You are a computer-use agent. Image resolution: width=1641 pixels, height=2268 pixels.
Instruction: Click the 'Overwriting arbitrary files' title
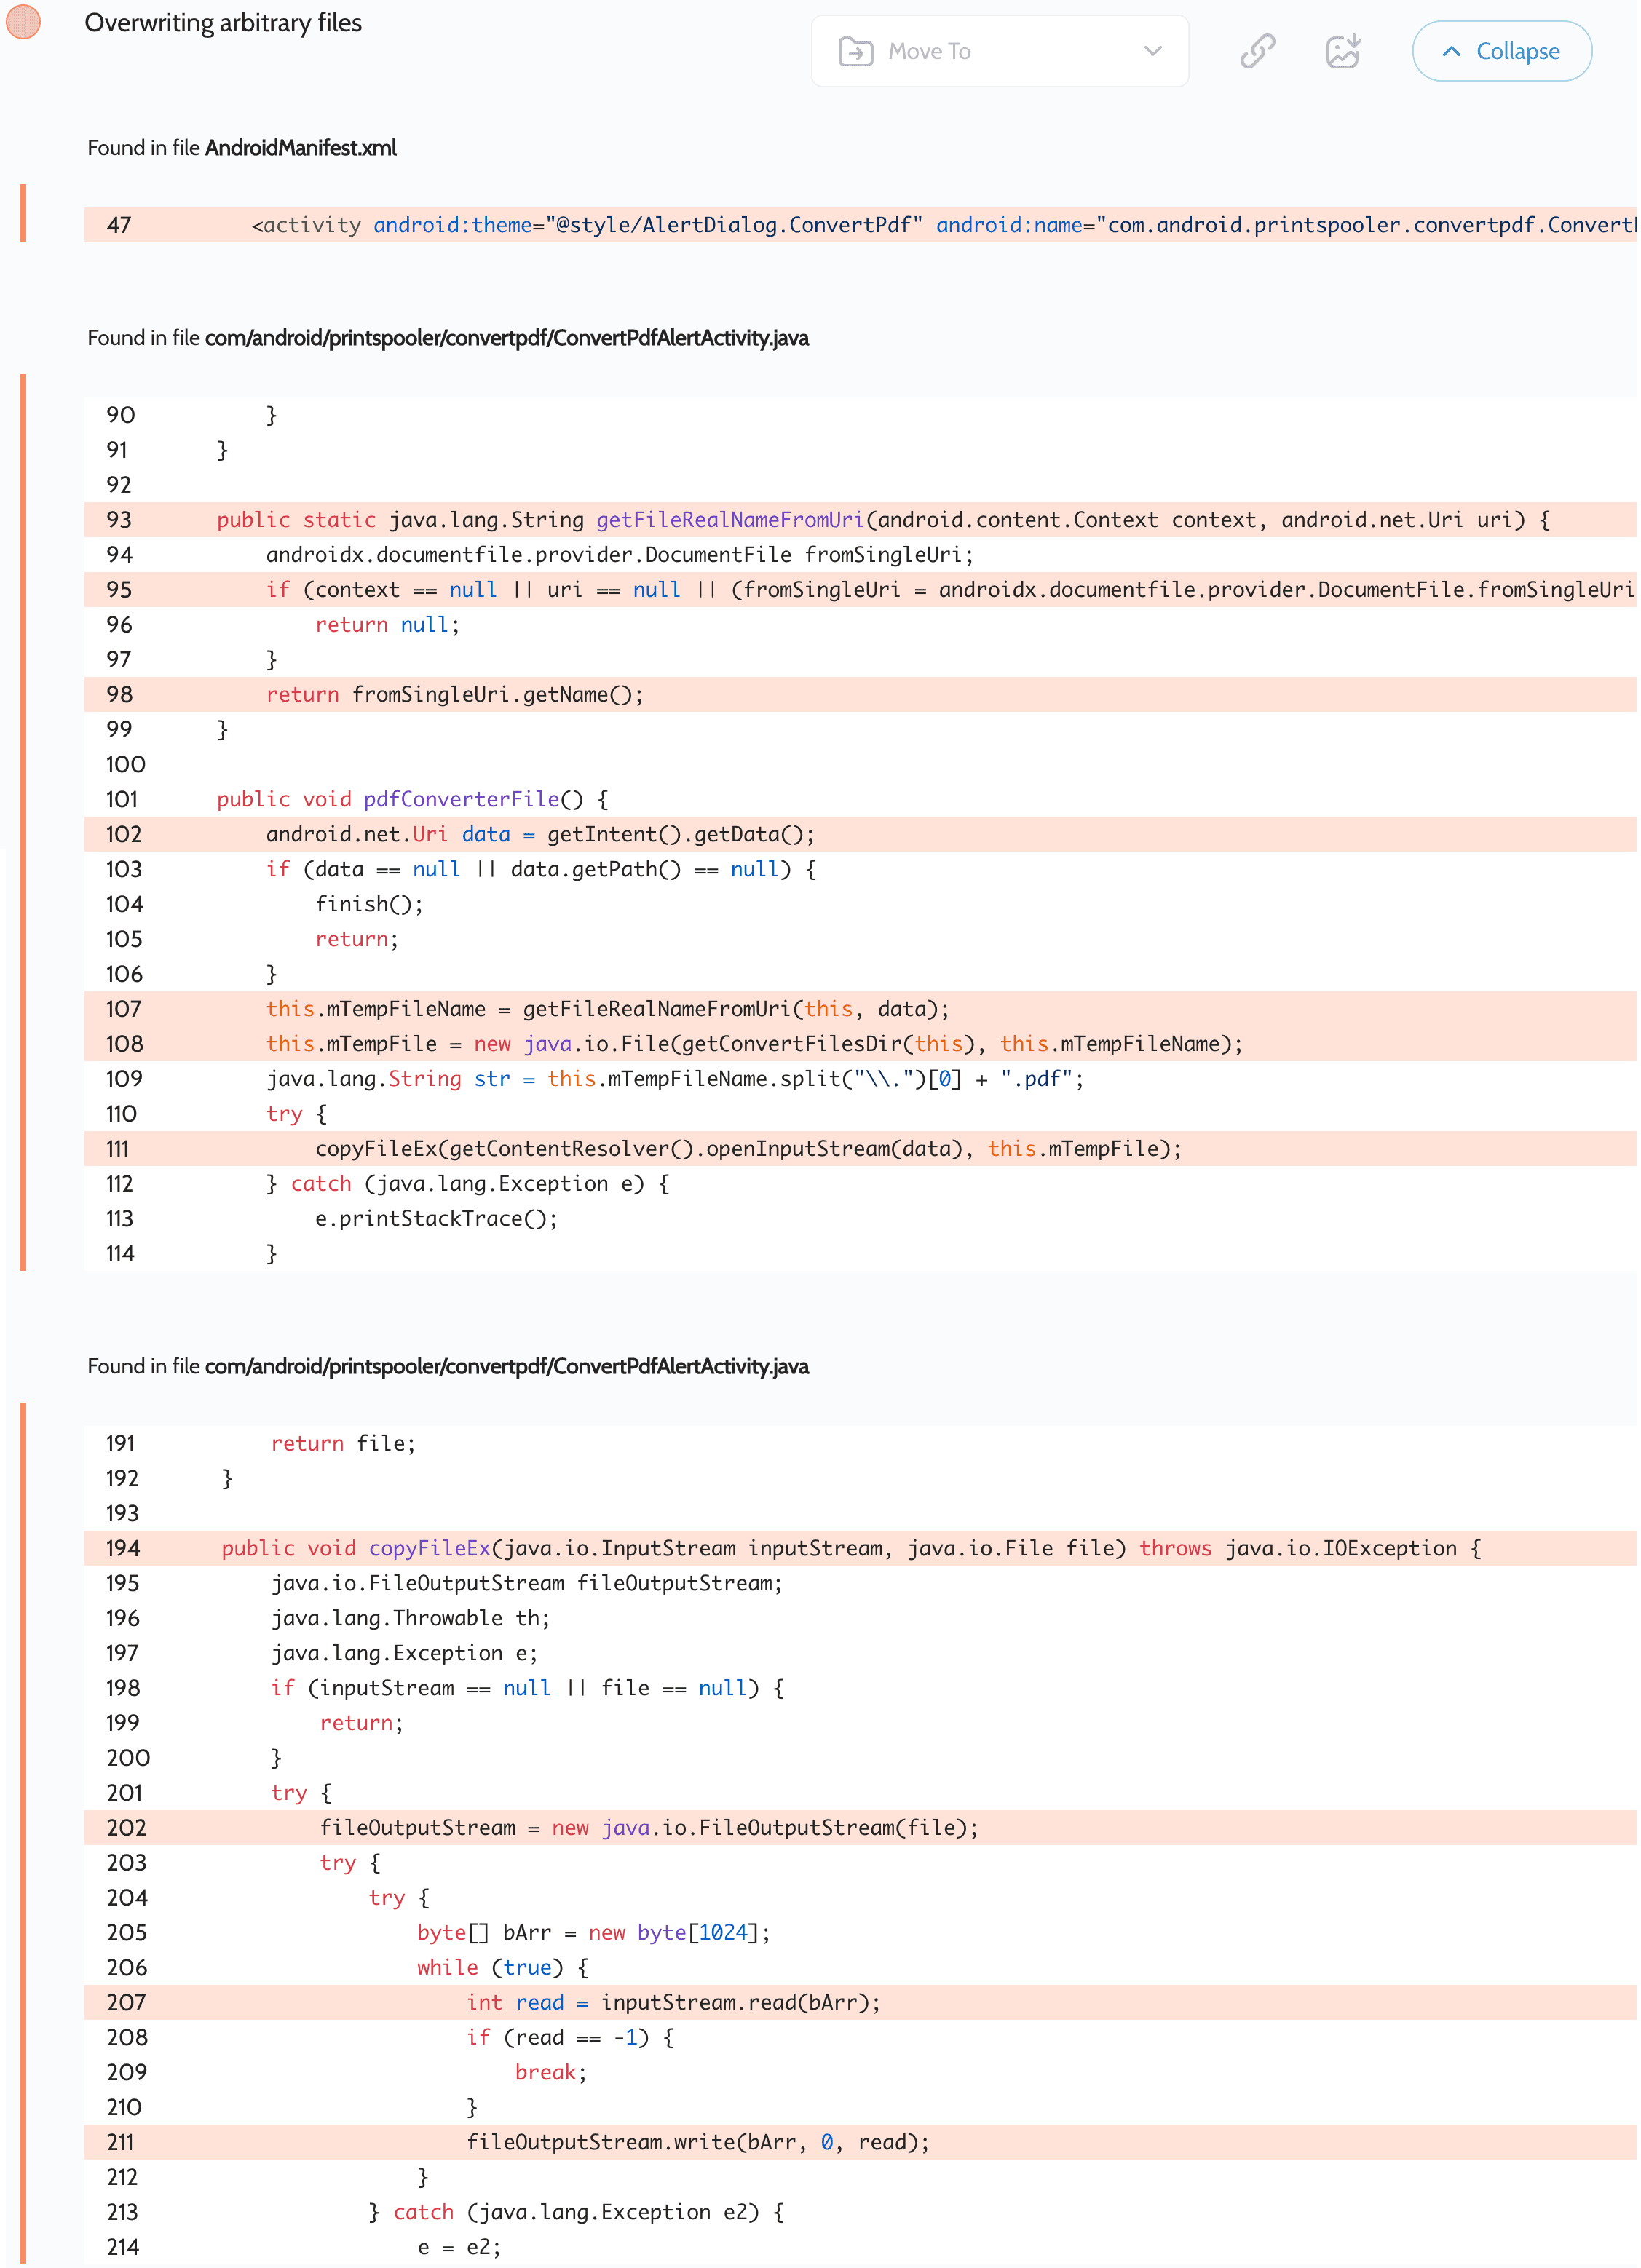[x=223, y=23]
